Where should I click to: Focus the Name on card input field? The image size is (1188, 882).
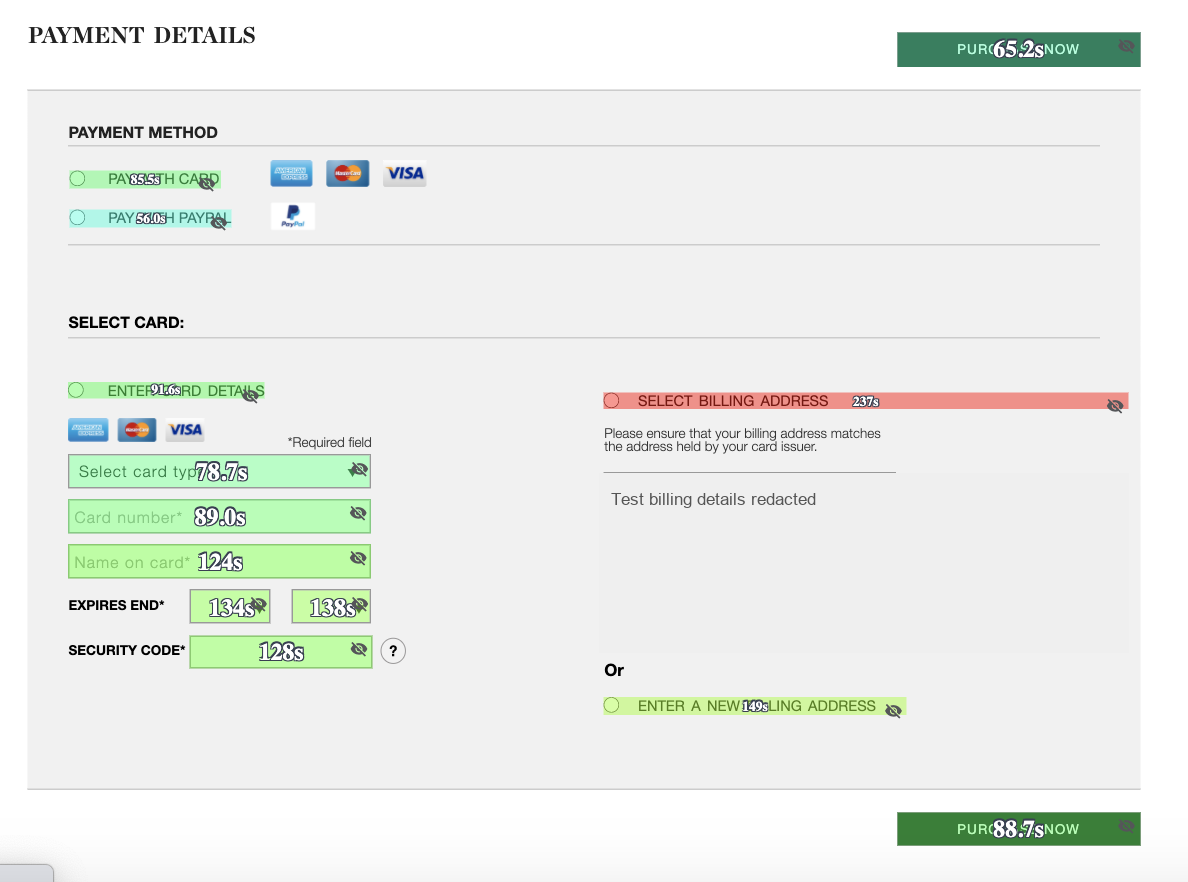tap(219, 561)
